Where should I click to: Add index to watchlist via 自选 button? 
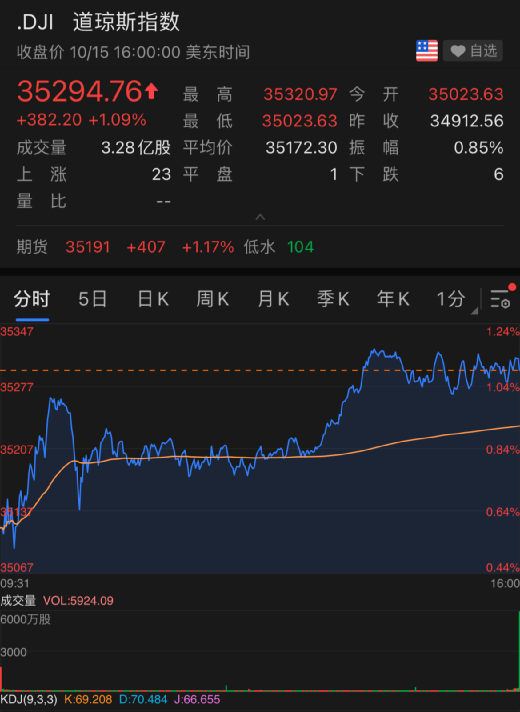(473, 51)
